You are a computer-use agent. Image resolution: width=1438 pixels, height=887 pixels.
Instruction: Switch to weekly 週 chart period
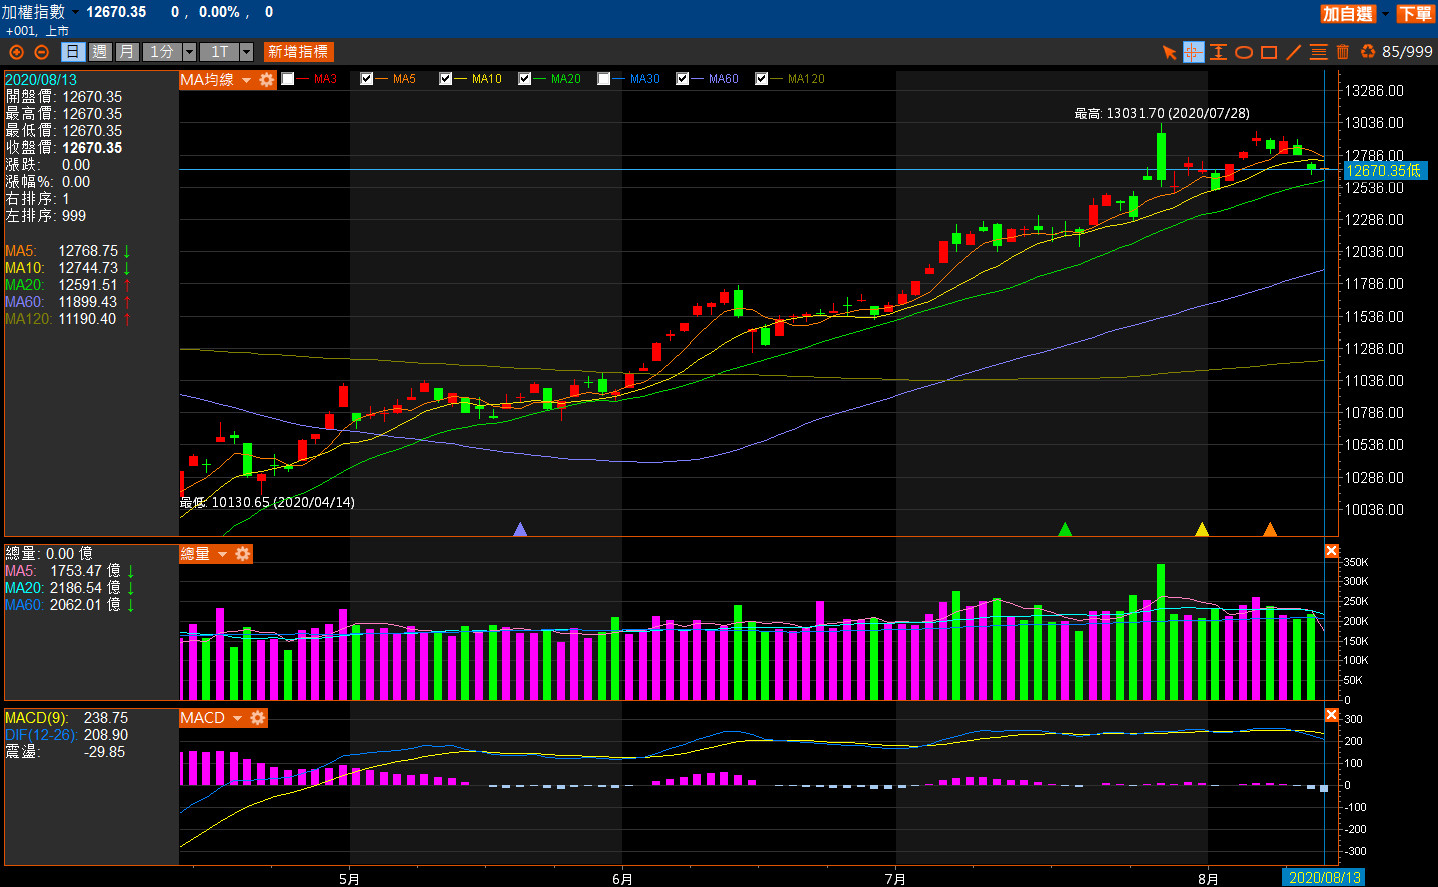coord(99,52)
